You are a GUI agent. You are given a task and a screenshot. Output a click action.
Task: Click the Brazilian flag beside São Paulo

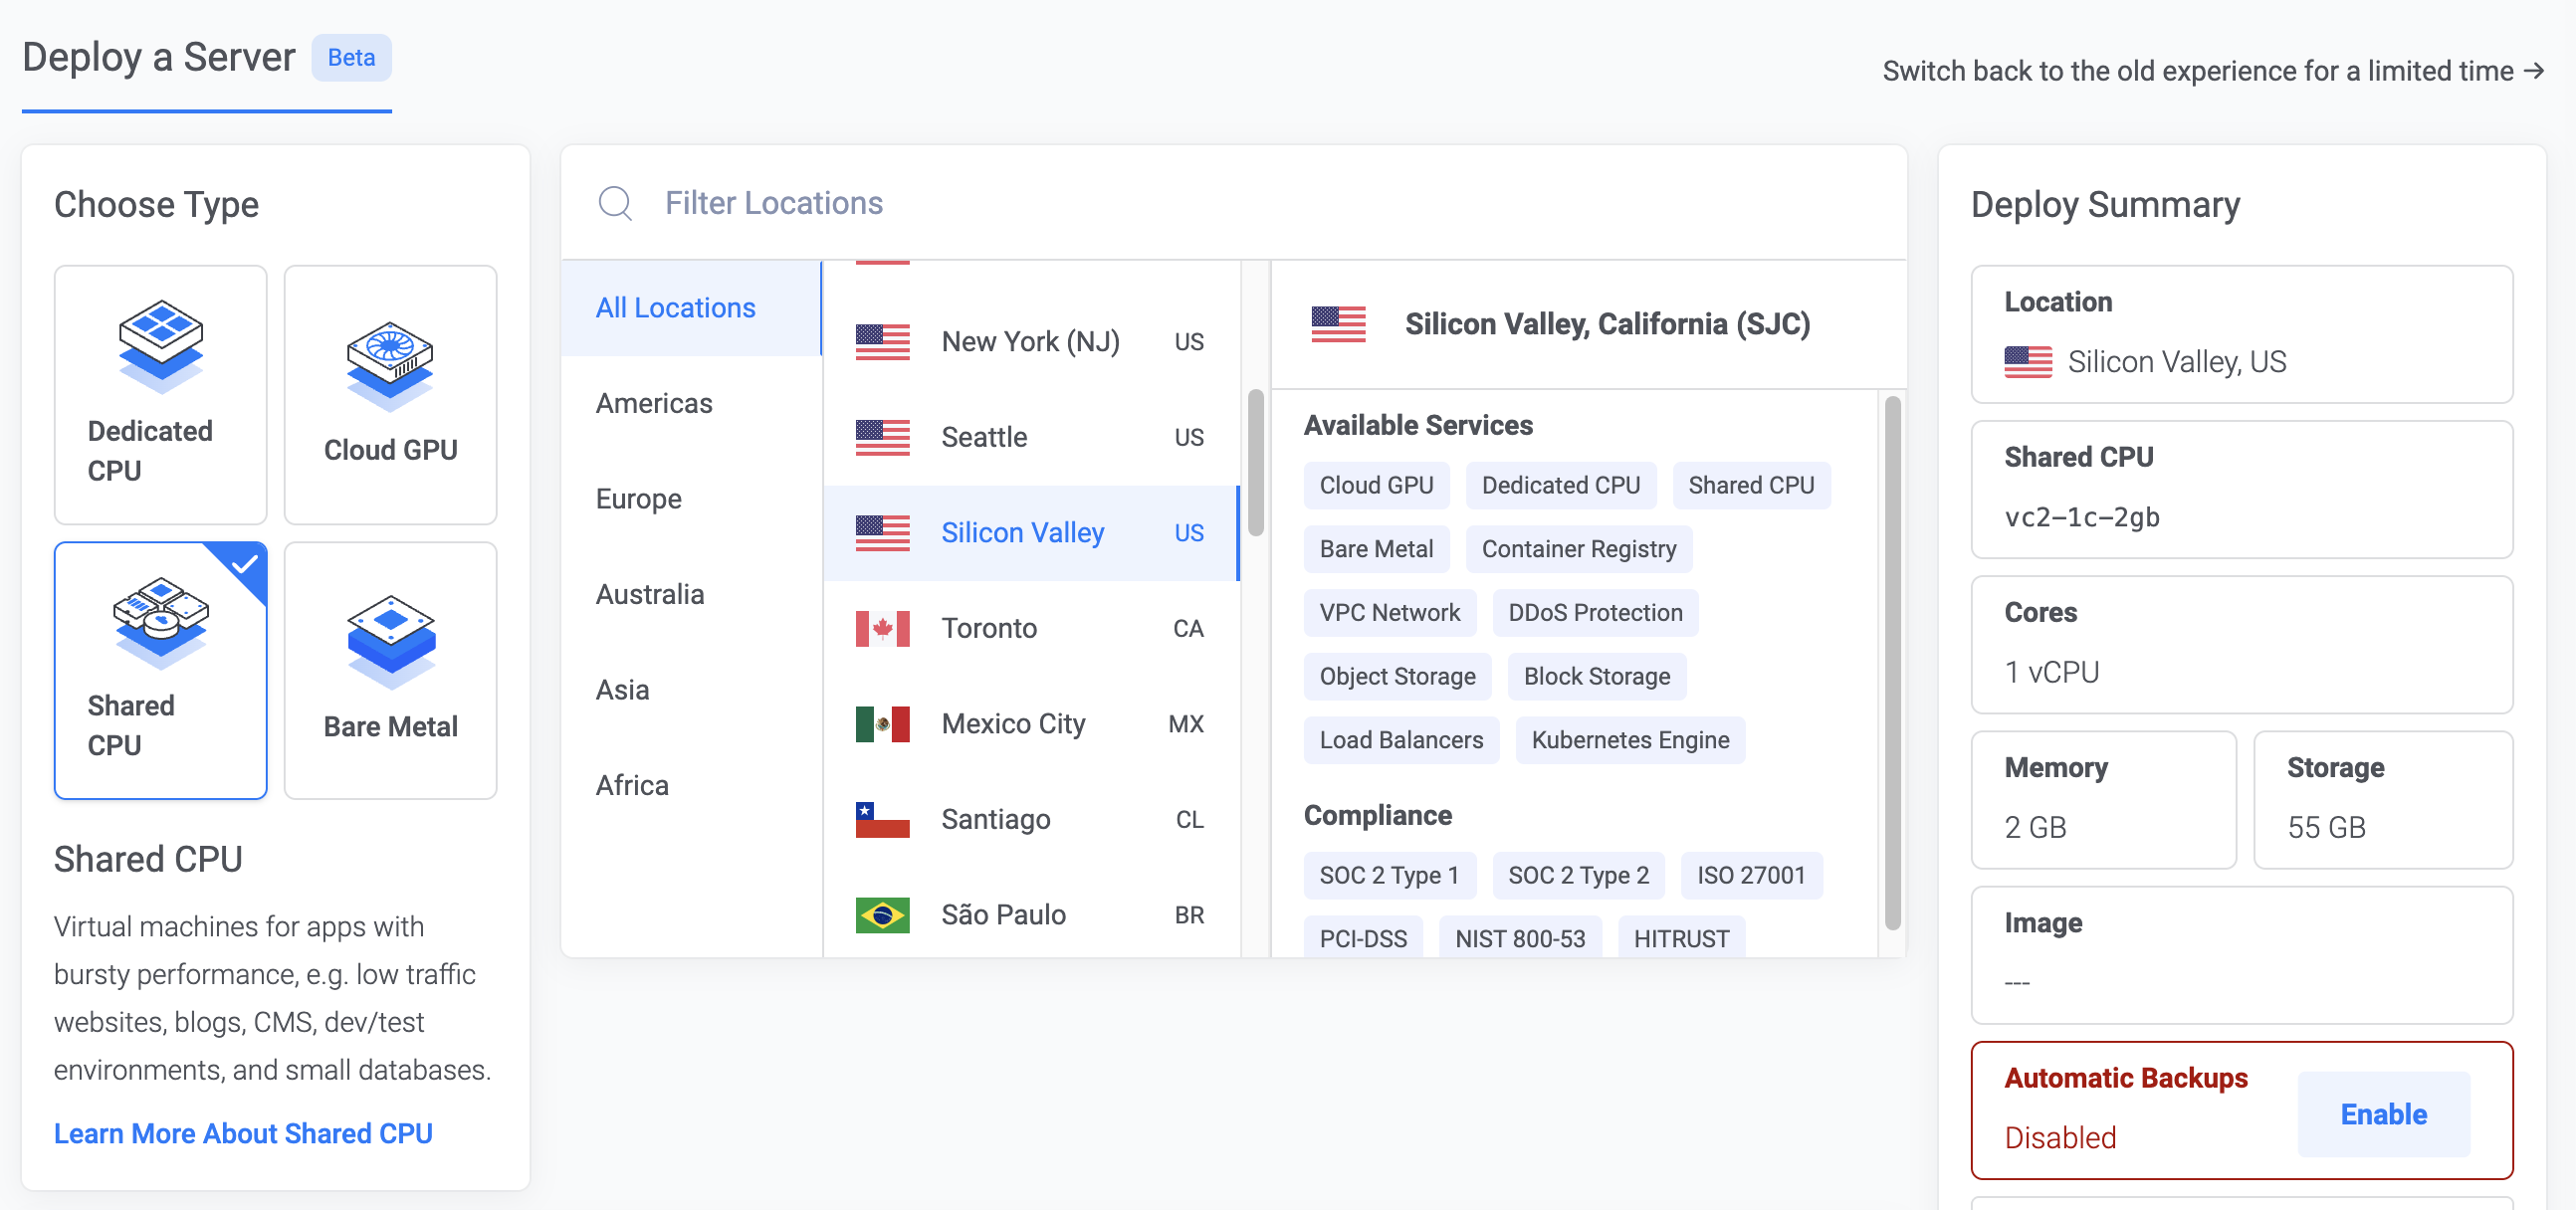[882, 915]
